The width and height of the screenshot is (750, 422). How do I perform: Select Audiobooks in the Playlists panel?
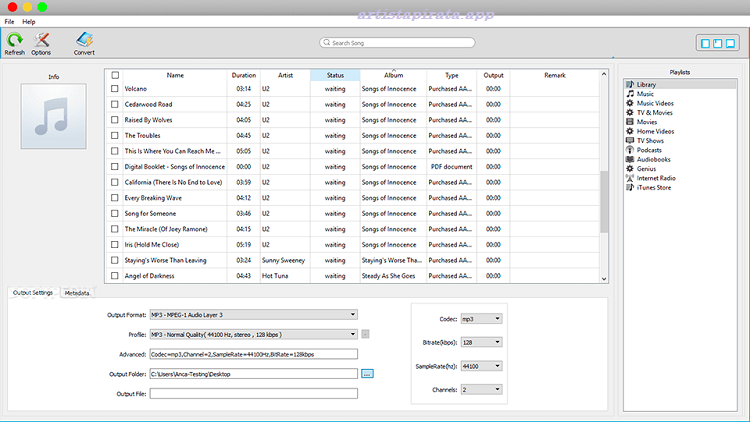[x=652, y=159]
